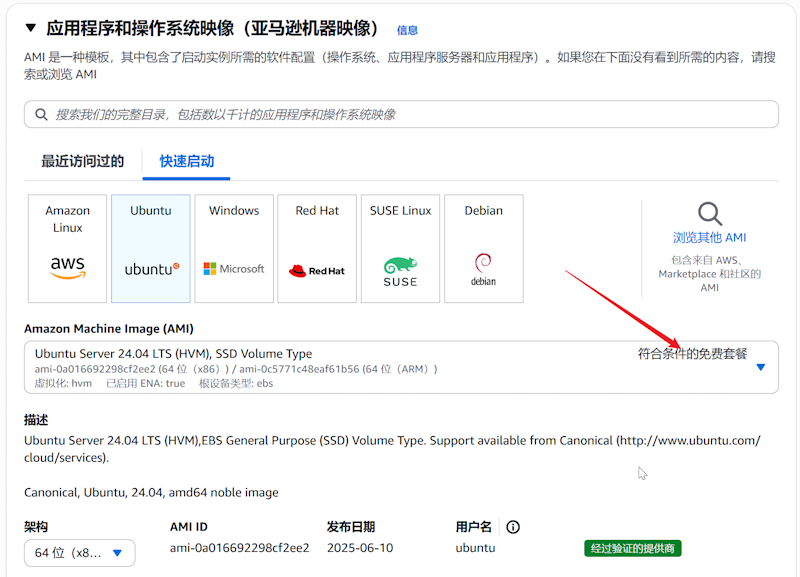Screen dimensions: 800x577
Task: Click the AMI ID value under AMI ID
Action: (240, 548)
